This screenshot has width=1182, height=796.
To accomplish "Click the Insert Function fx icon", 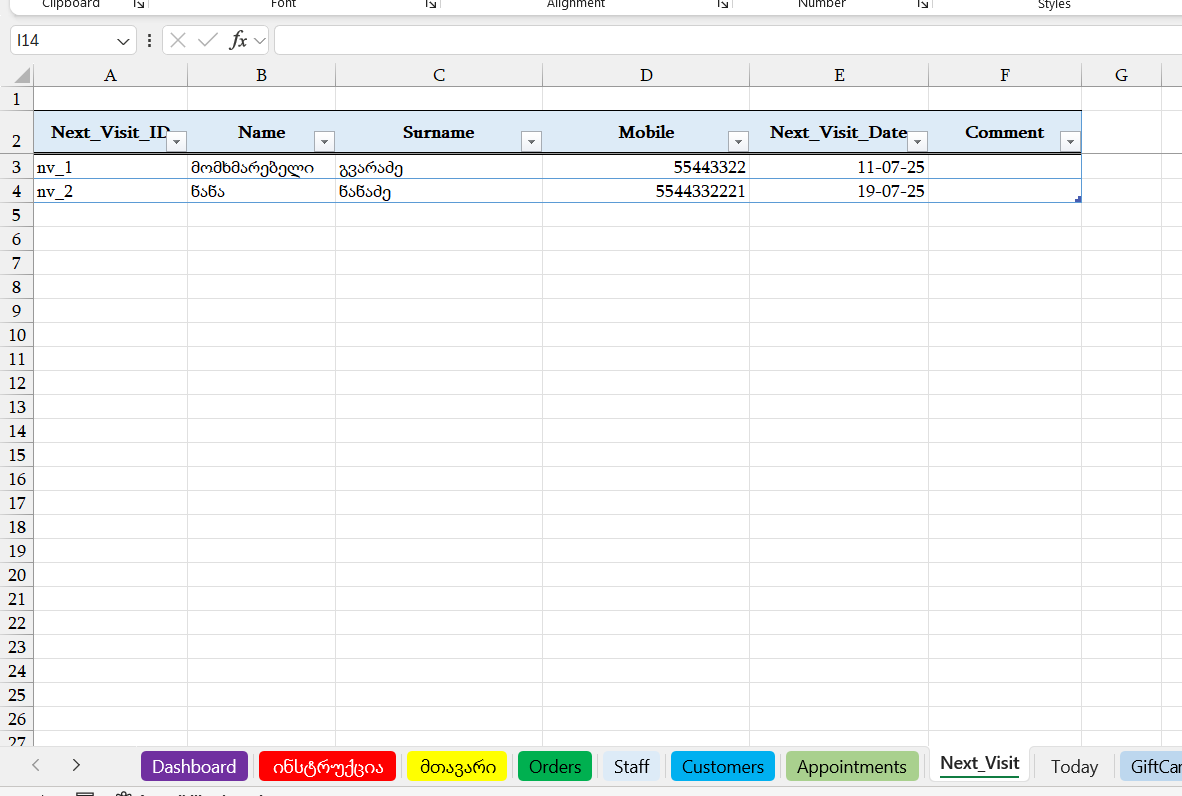I will point(238,41).
